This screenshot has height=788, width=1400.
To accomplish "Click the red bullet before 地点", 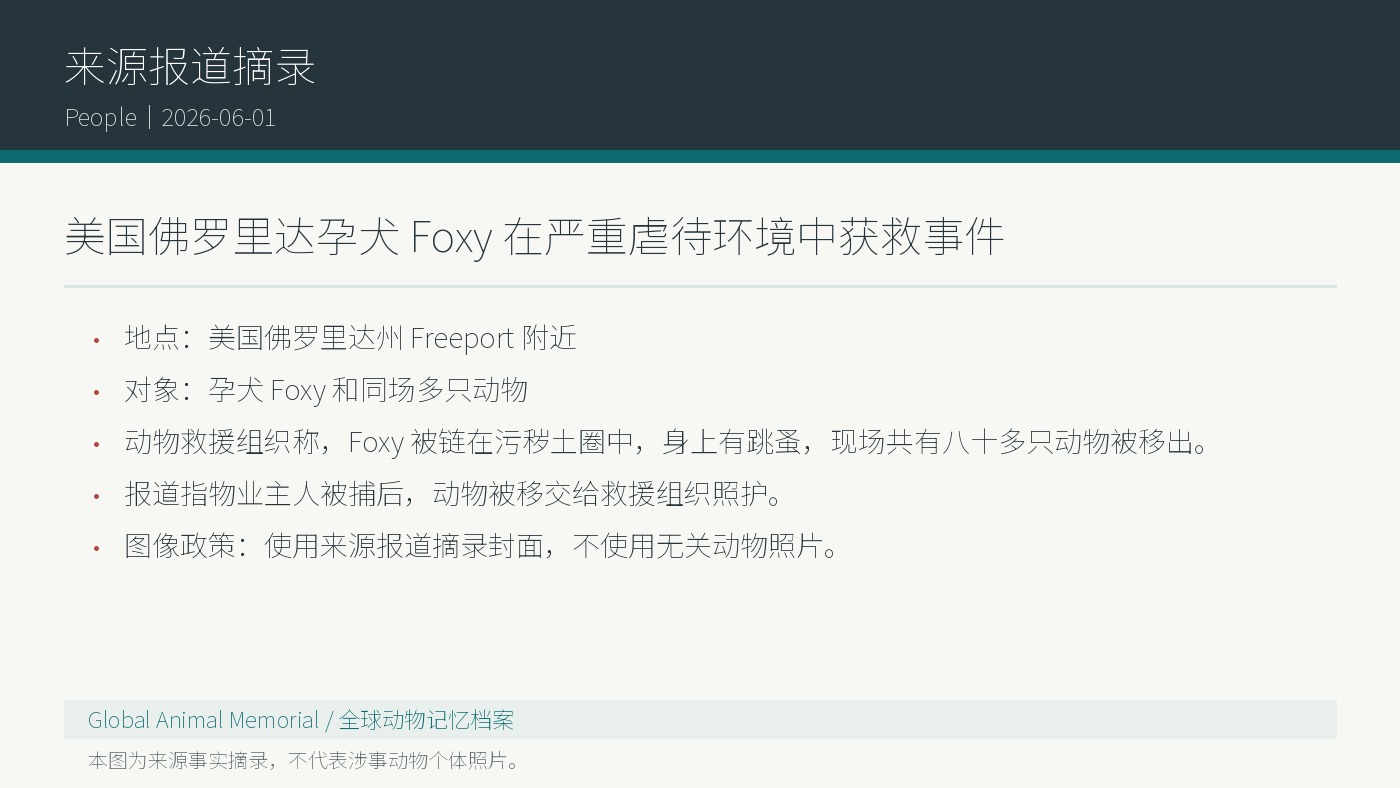I will pos(97,340).
